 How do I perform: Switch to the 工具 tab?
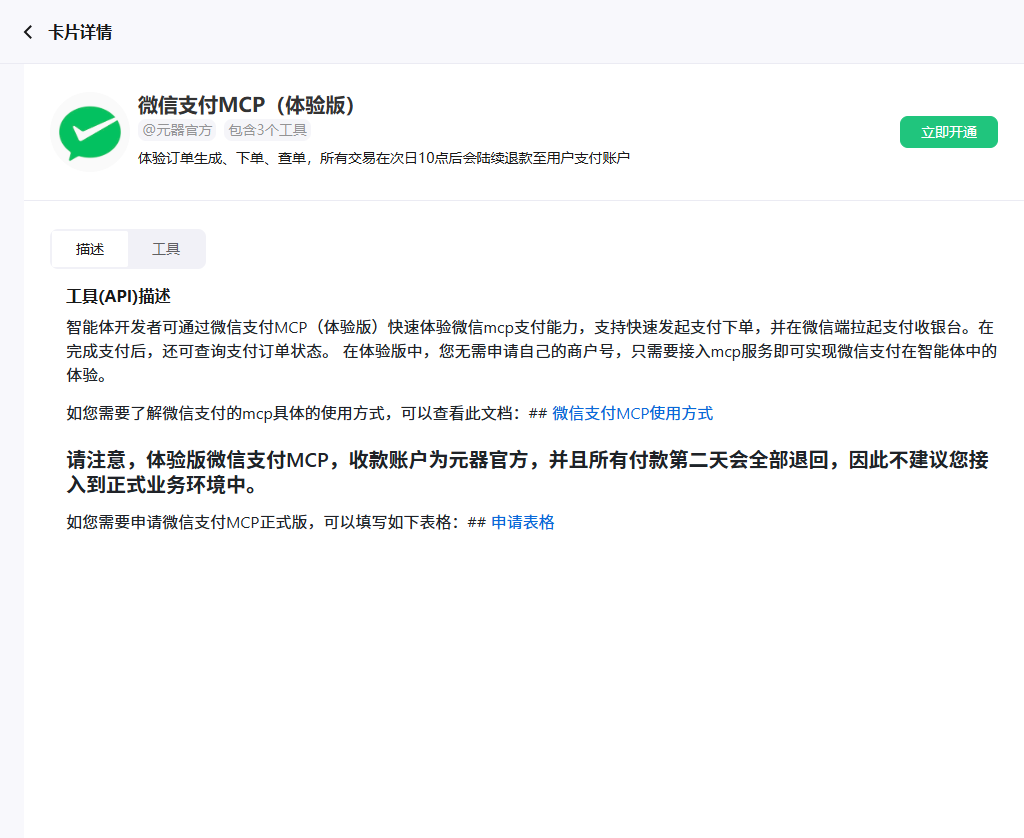tap(166, 249)
